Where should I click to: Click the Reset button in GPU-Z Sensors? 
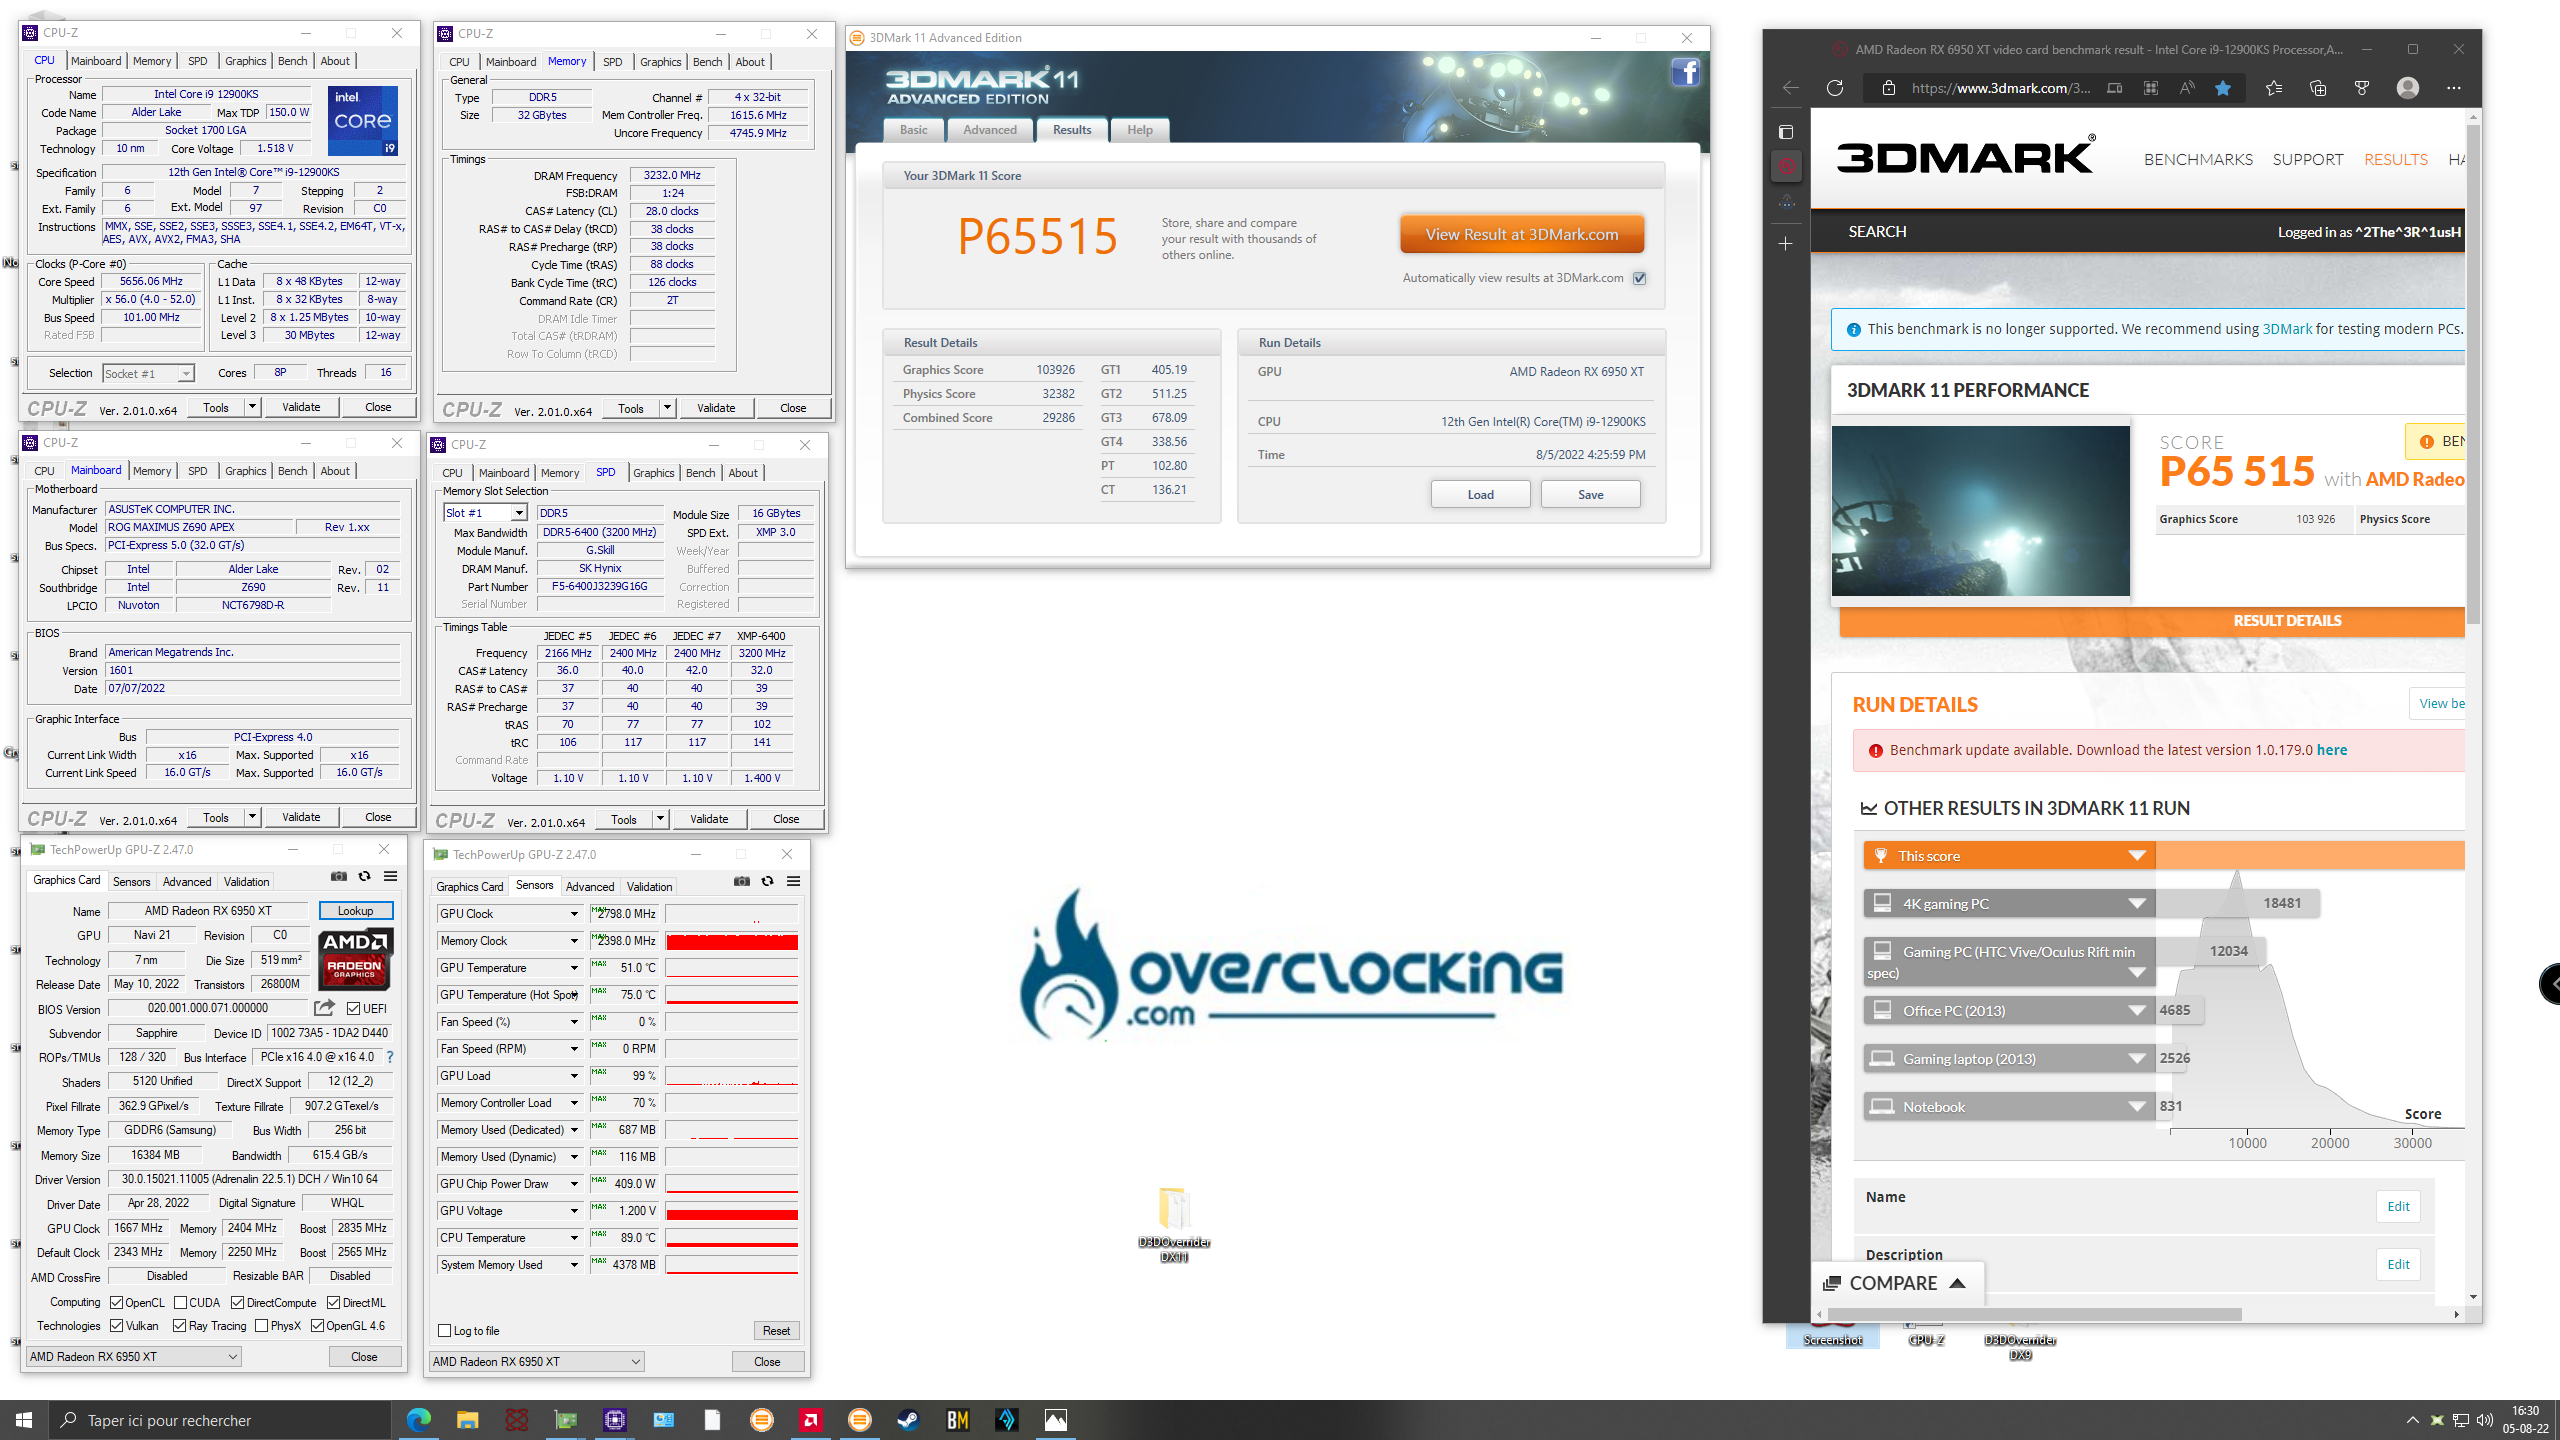pyautogui.click(x=776, y=1331)
